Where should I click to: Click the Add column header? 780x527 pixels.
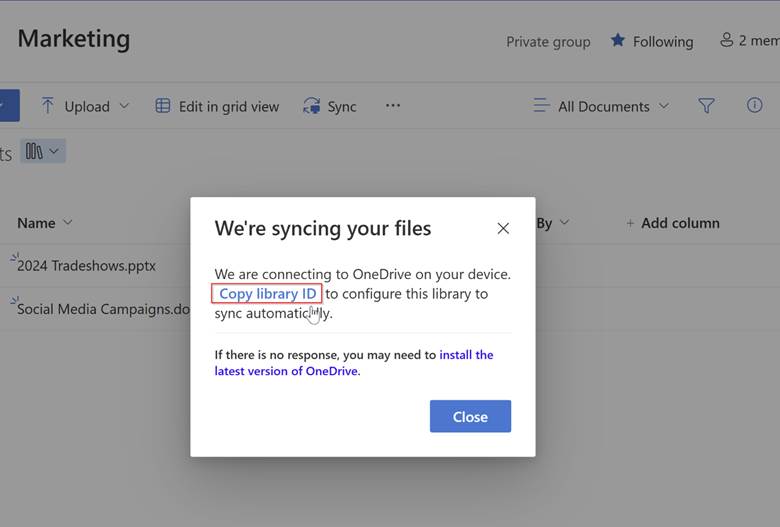coord(672,223)
